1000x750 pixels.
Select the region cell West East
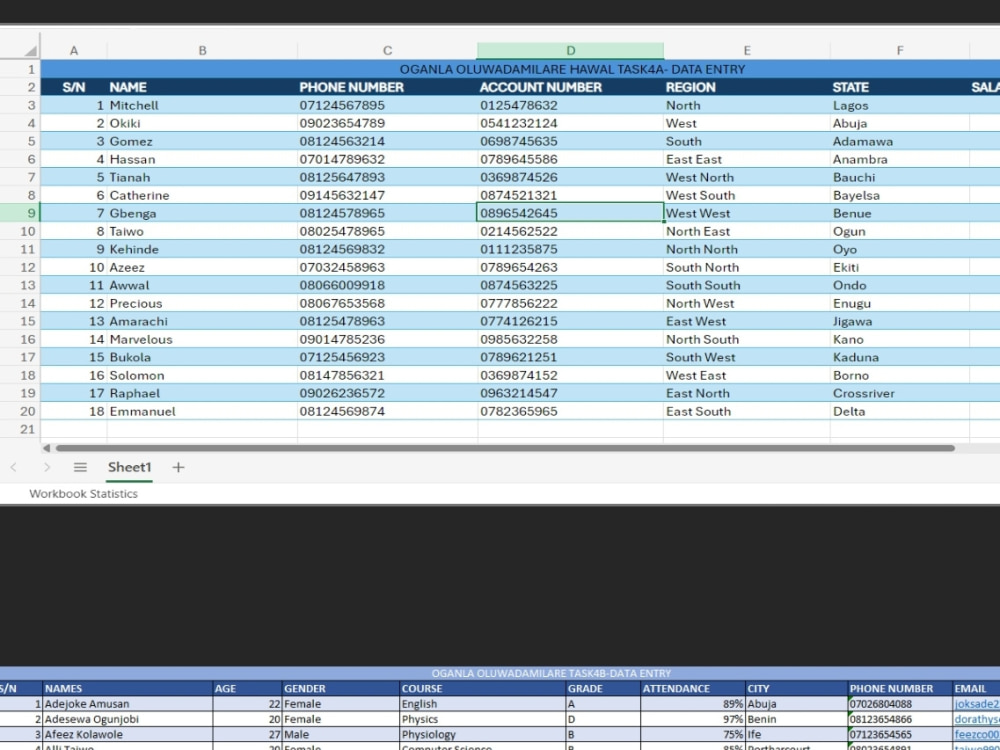(747, 376)
